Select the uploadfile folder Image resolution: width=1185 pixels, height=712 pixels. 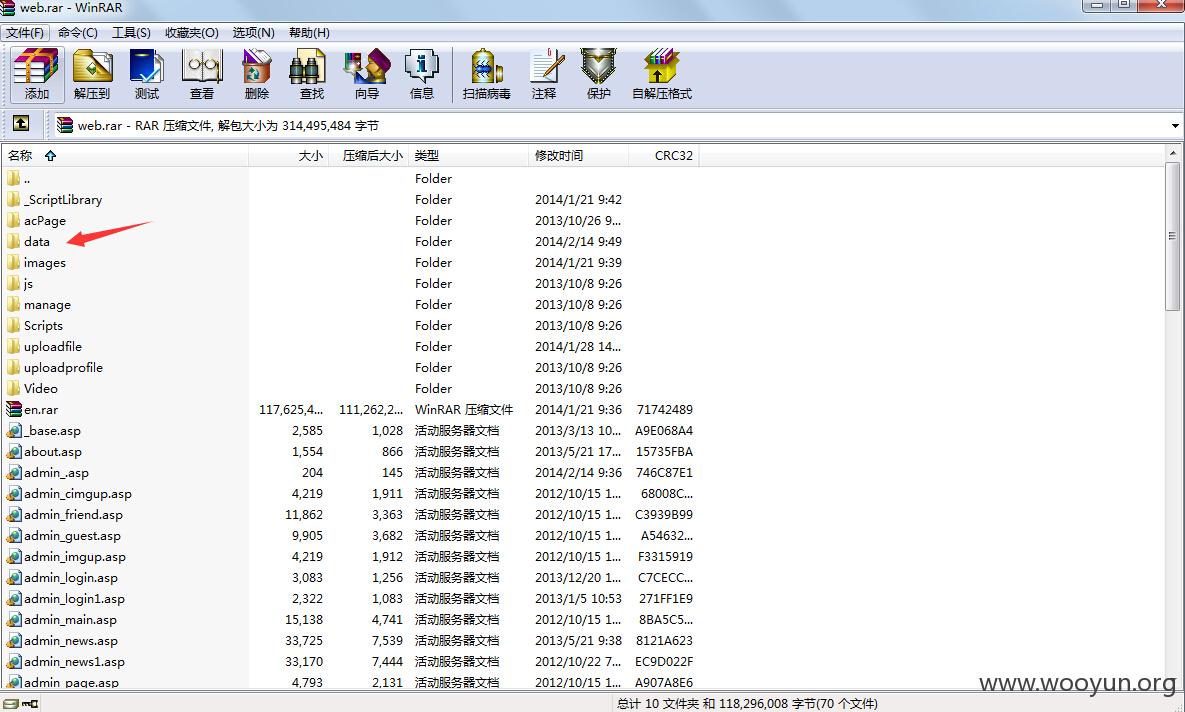tap(52, 346)
